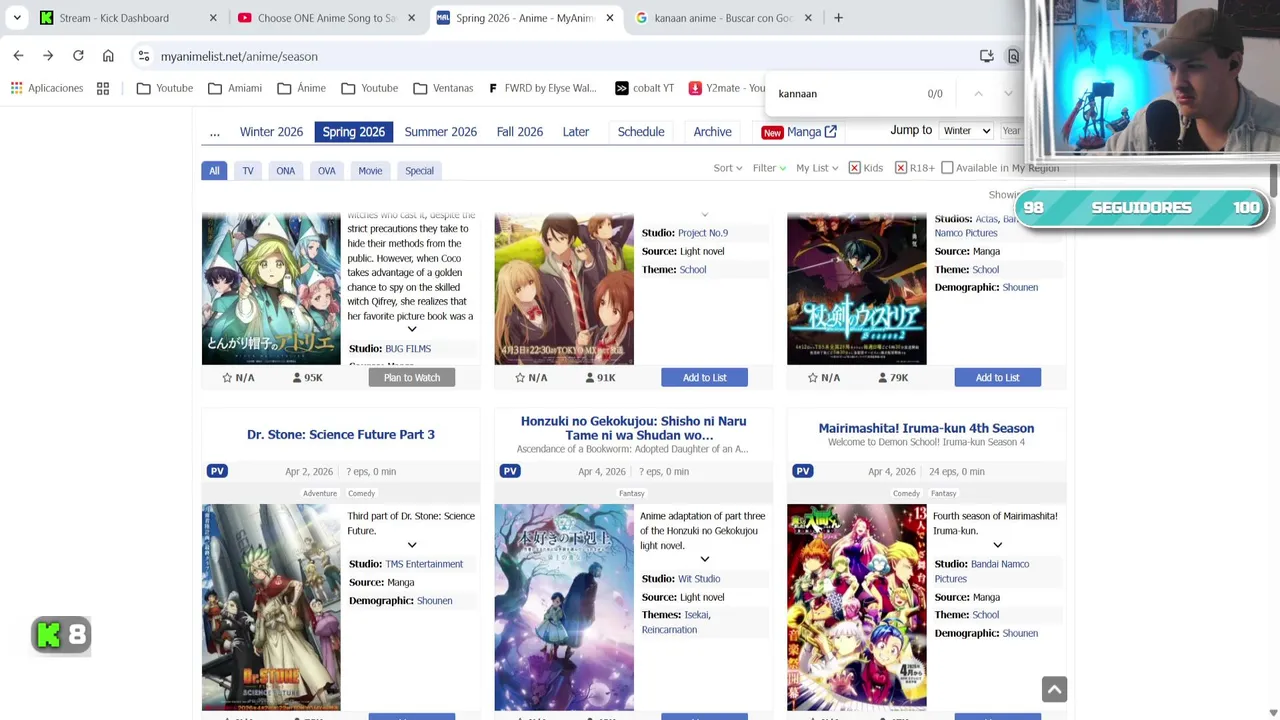Reload the page with the refresh icon
The width and height of the screenshot is (1280, 720).
click(x=78, y=56)
